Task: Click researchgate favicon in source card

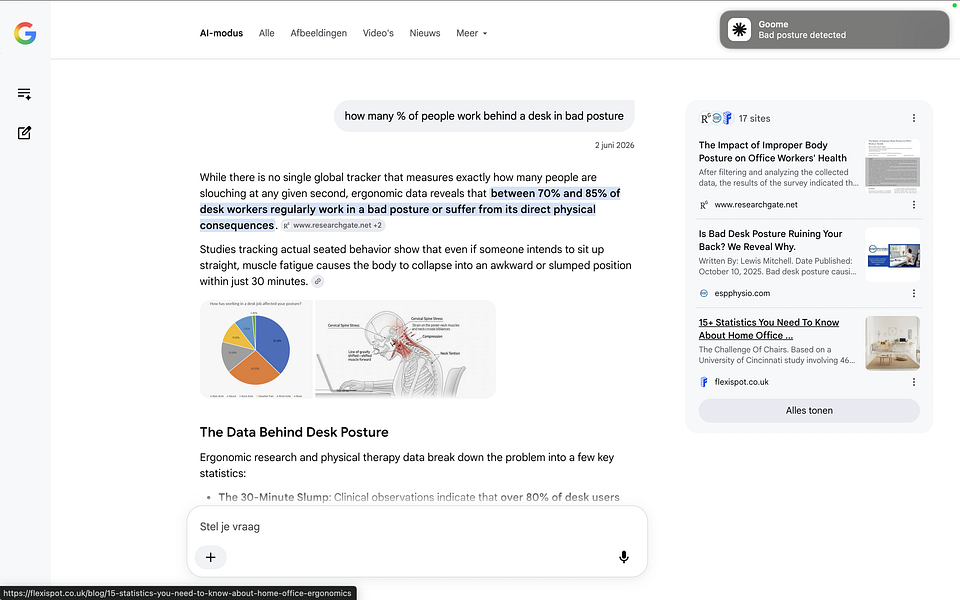Action: tap(703, 205)
